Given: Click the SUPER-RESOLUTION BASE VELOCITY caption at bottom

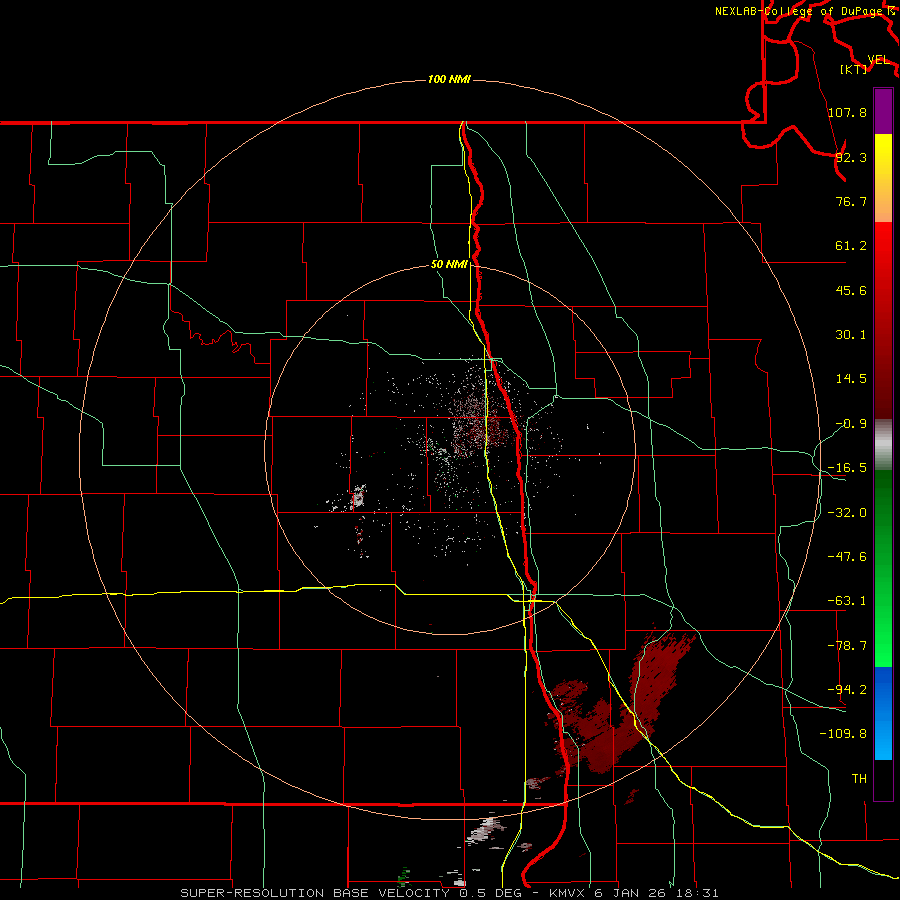Looking at the screenshot, I should tap(449, 893).
